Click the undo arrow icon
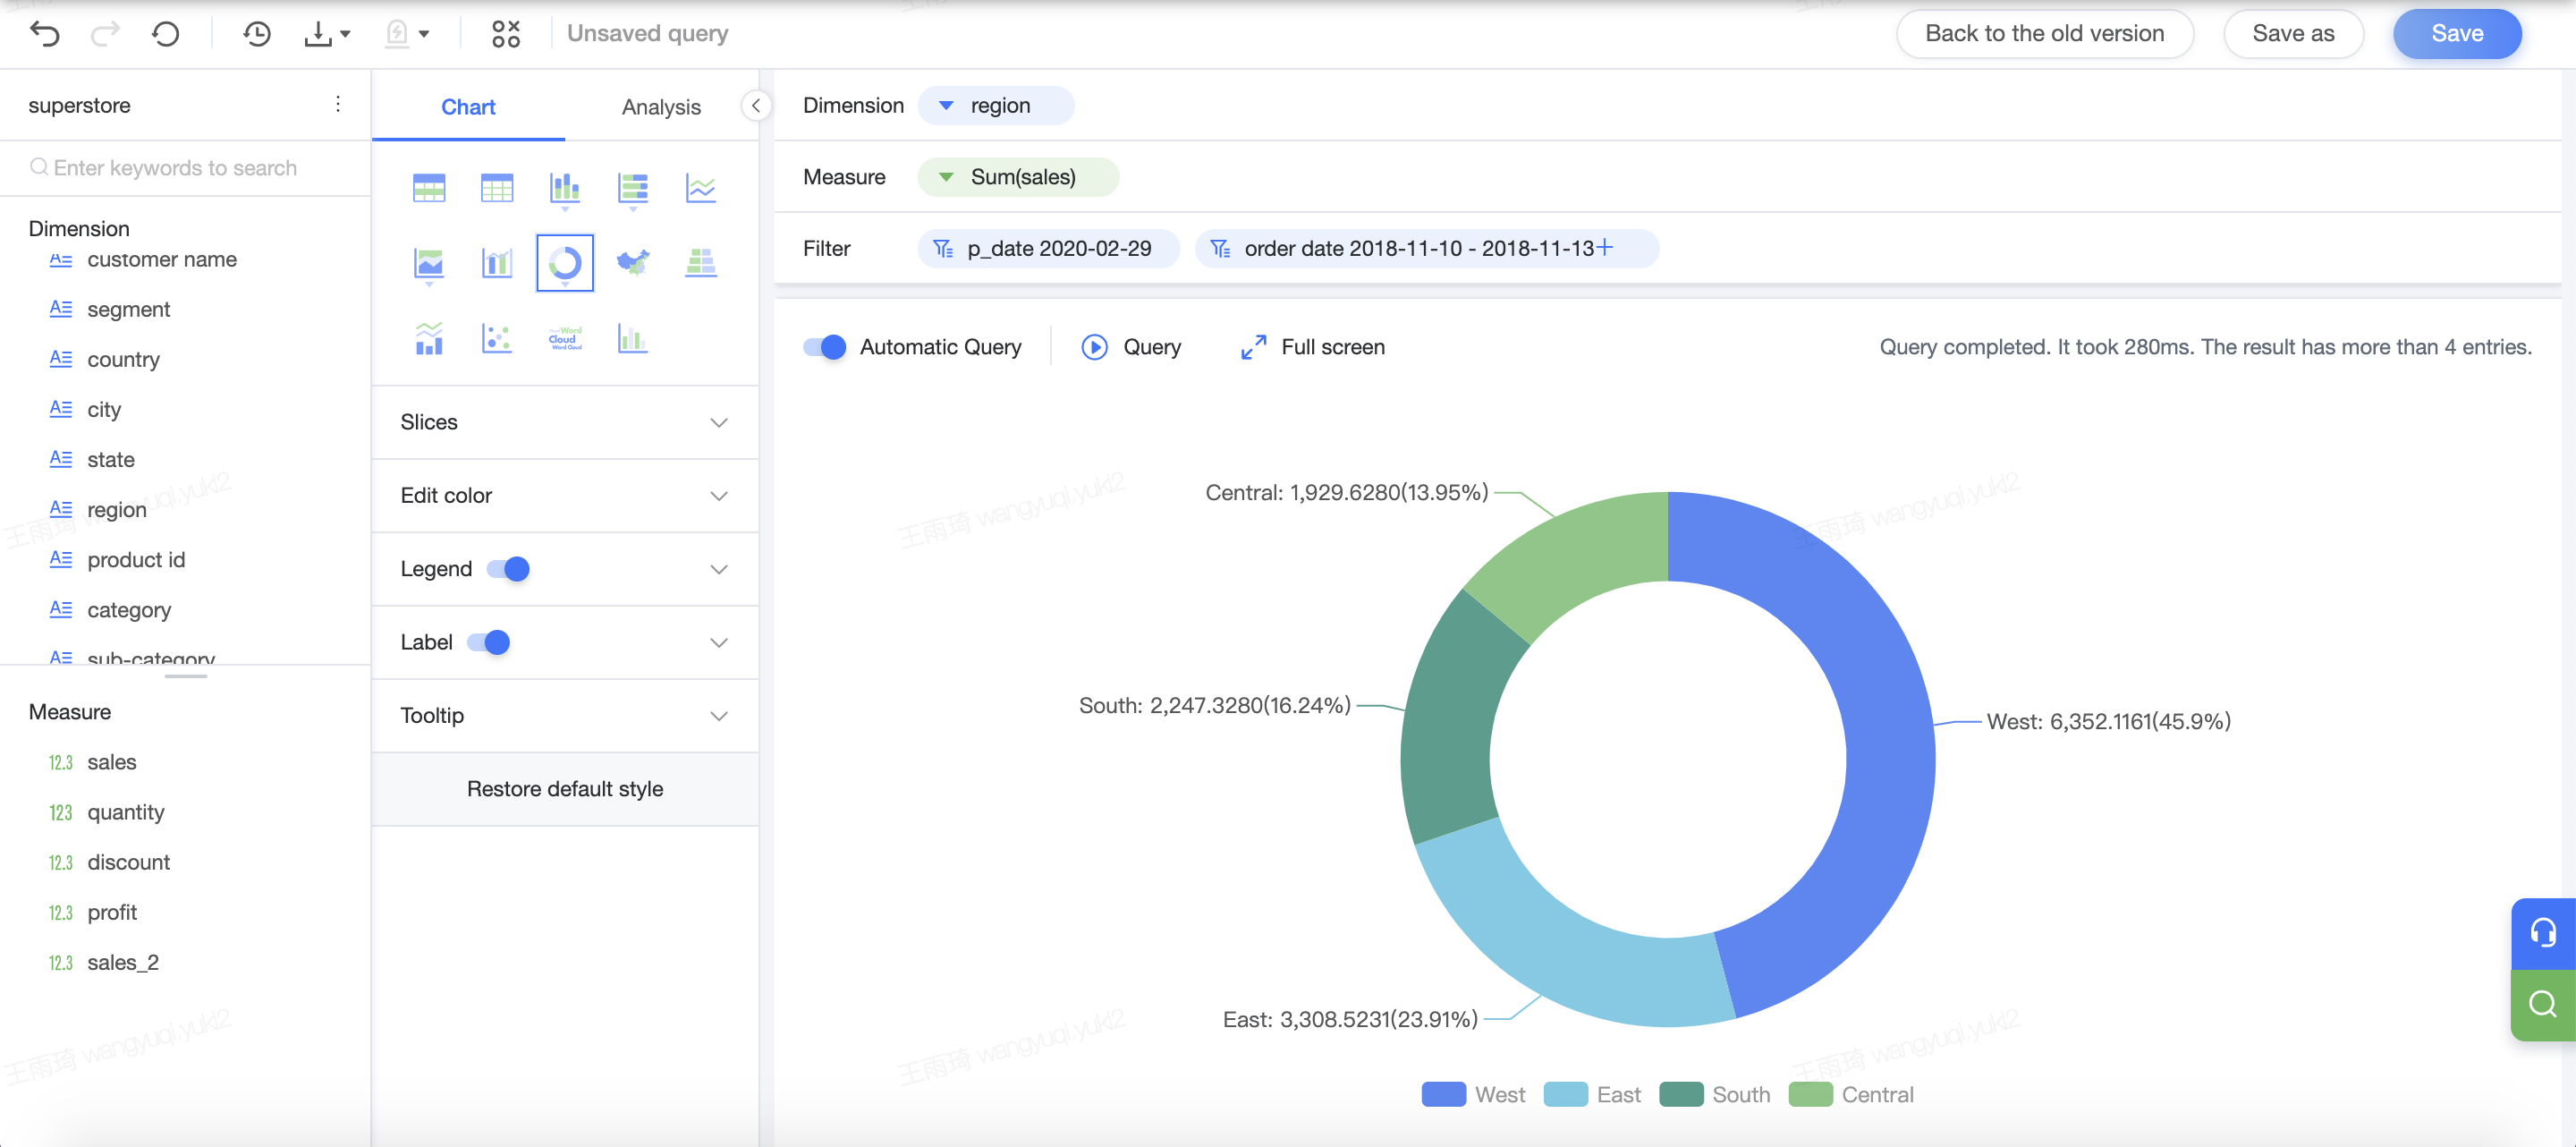 [45, 34]
